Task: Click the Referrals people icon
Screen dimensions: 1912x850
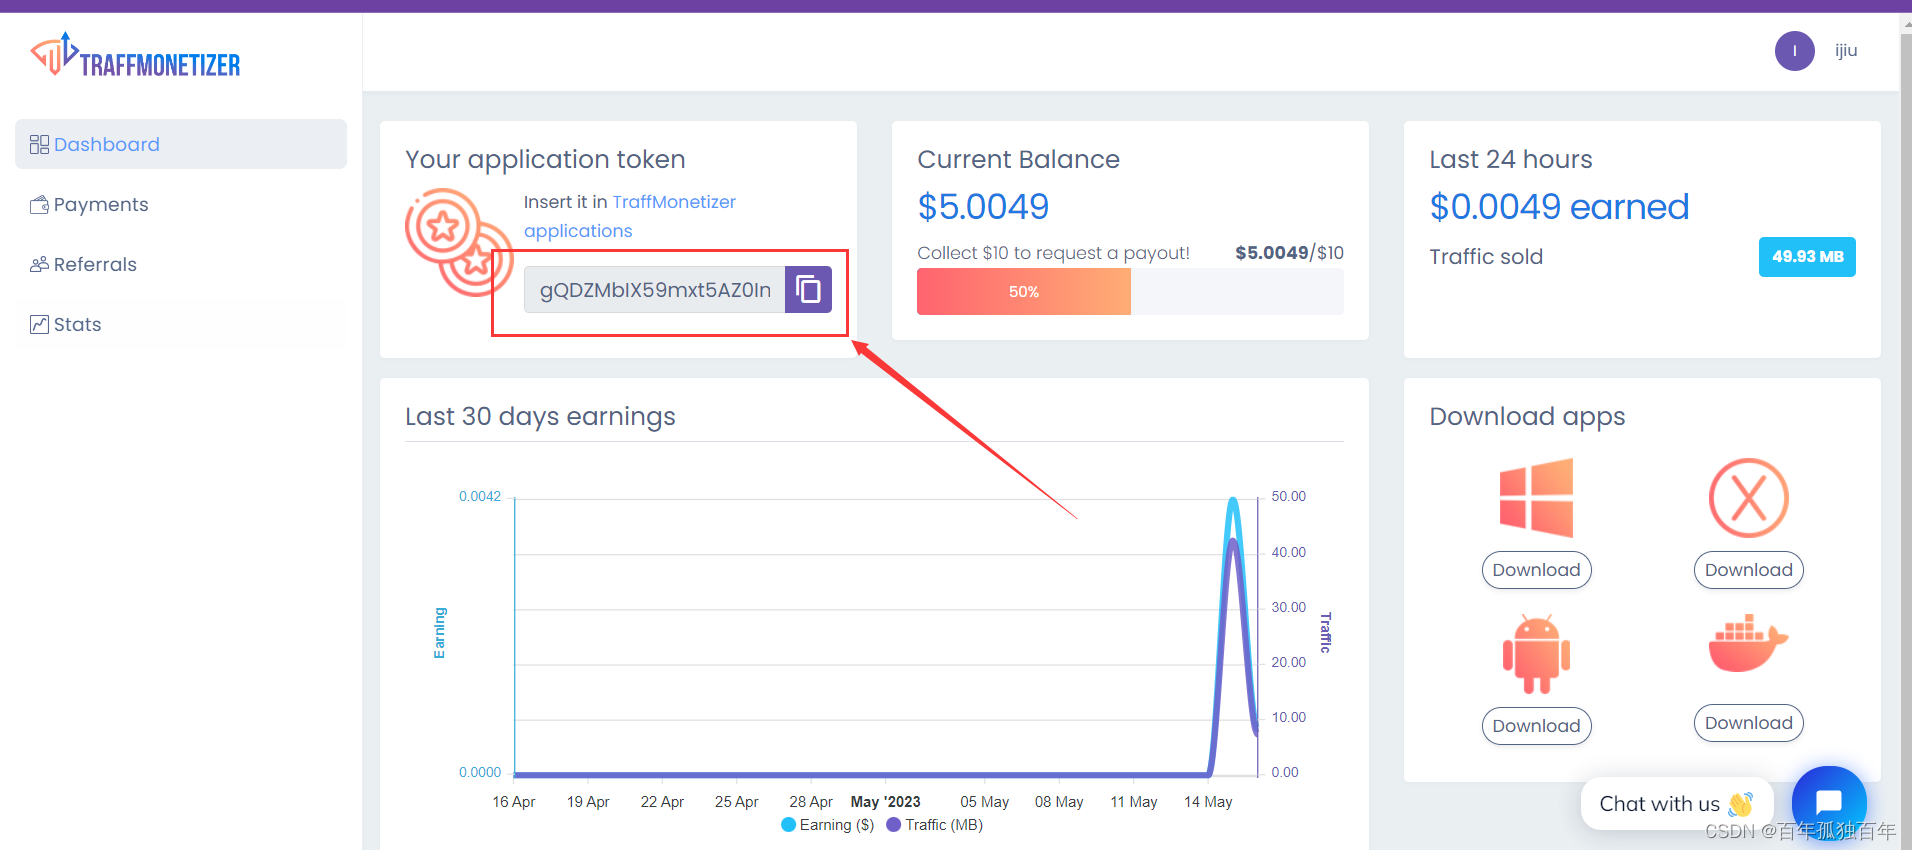Action: 39,264
